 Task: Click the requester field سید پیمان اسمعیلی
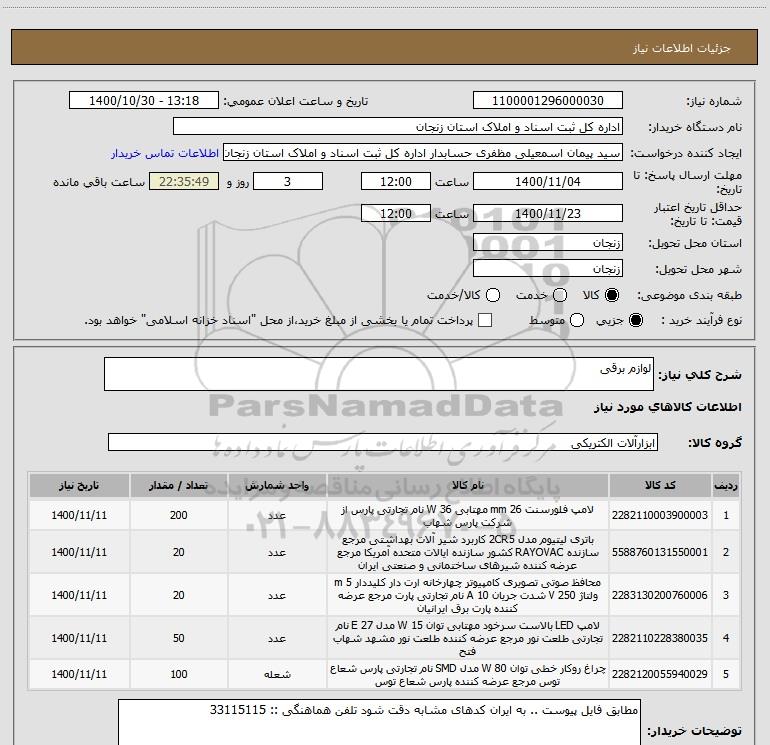(423, 153)
